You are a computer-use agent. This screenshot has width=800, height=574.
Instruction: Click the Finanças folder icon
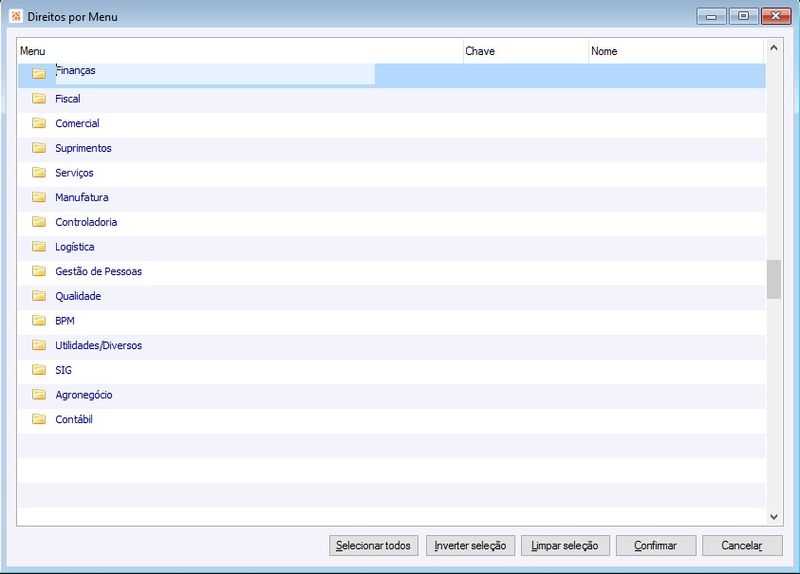pyautogui.click(x=39, y=73)
